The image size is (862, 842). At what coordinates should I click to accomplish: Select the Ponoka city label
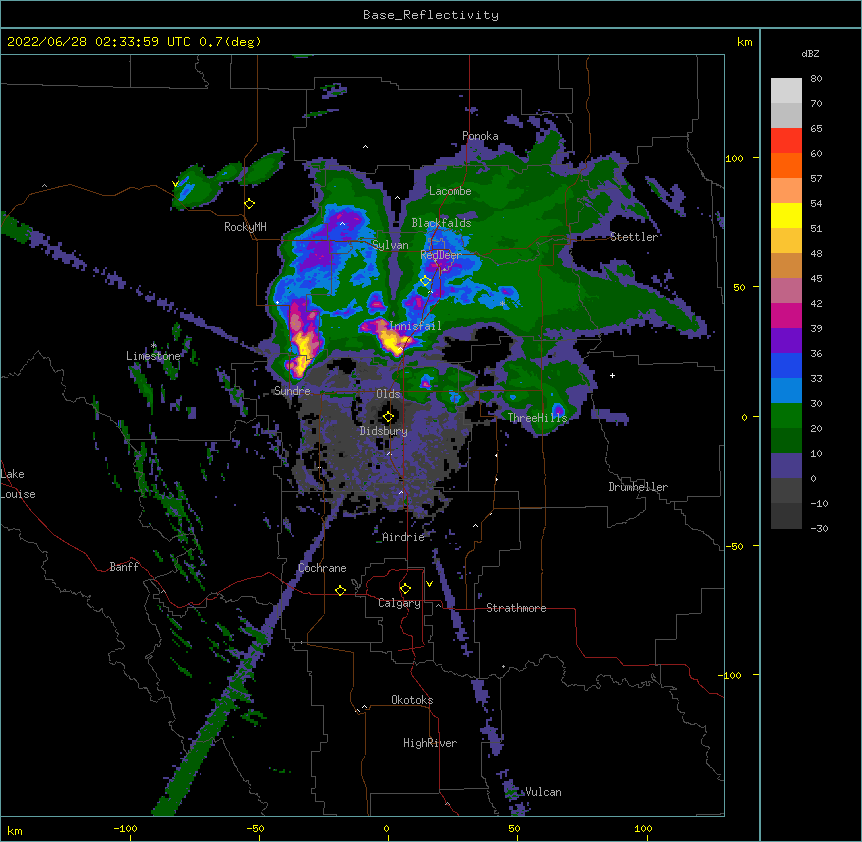click(x=480, y=136)
